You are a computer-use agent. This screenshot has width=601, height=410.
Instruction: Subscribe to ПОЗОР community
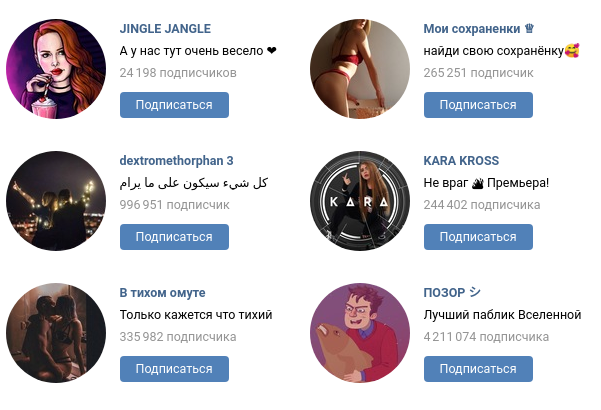478,369
